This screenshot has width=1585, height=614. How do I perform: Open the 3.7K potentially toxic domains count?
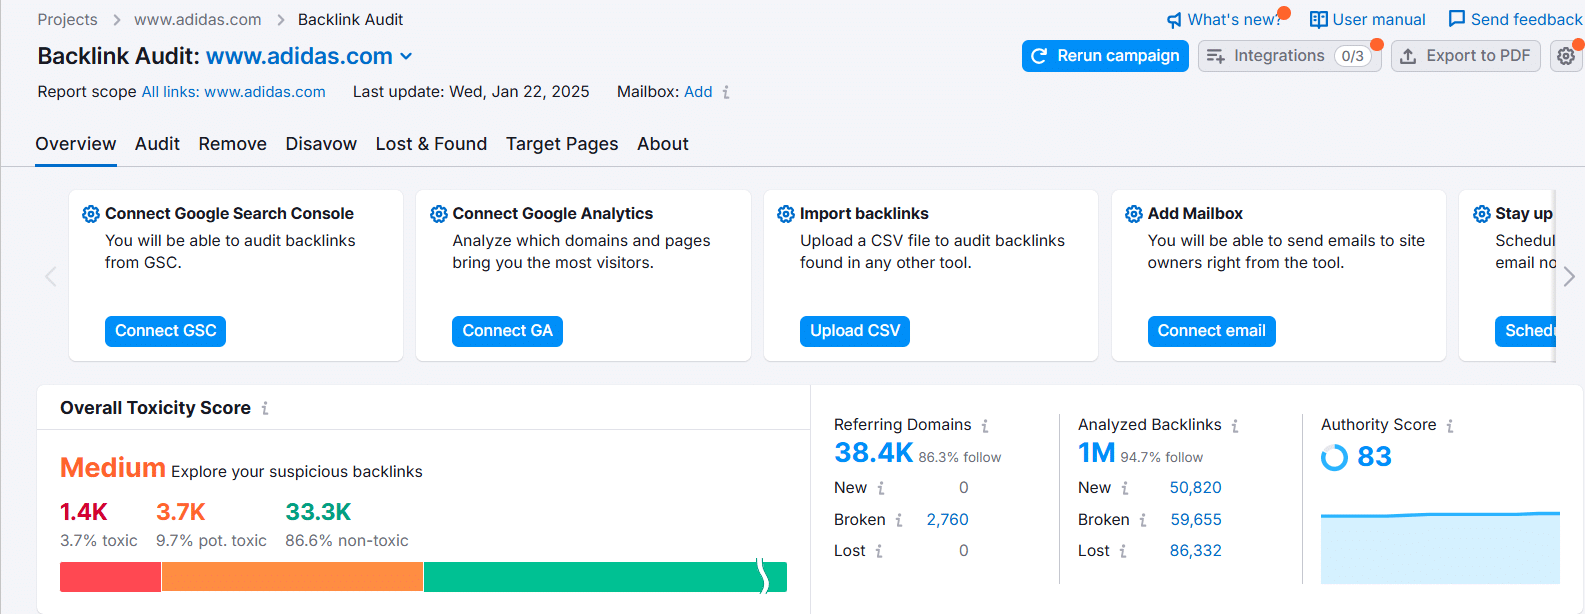[x=181, y=512]
